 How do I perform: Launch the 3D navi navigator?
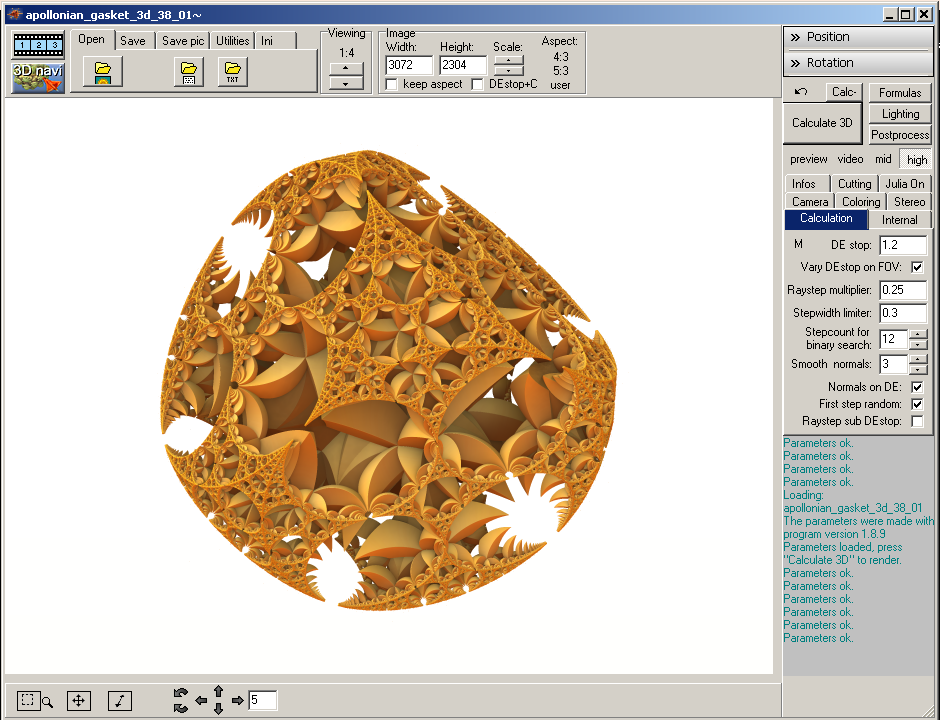(38, 77)
